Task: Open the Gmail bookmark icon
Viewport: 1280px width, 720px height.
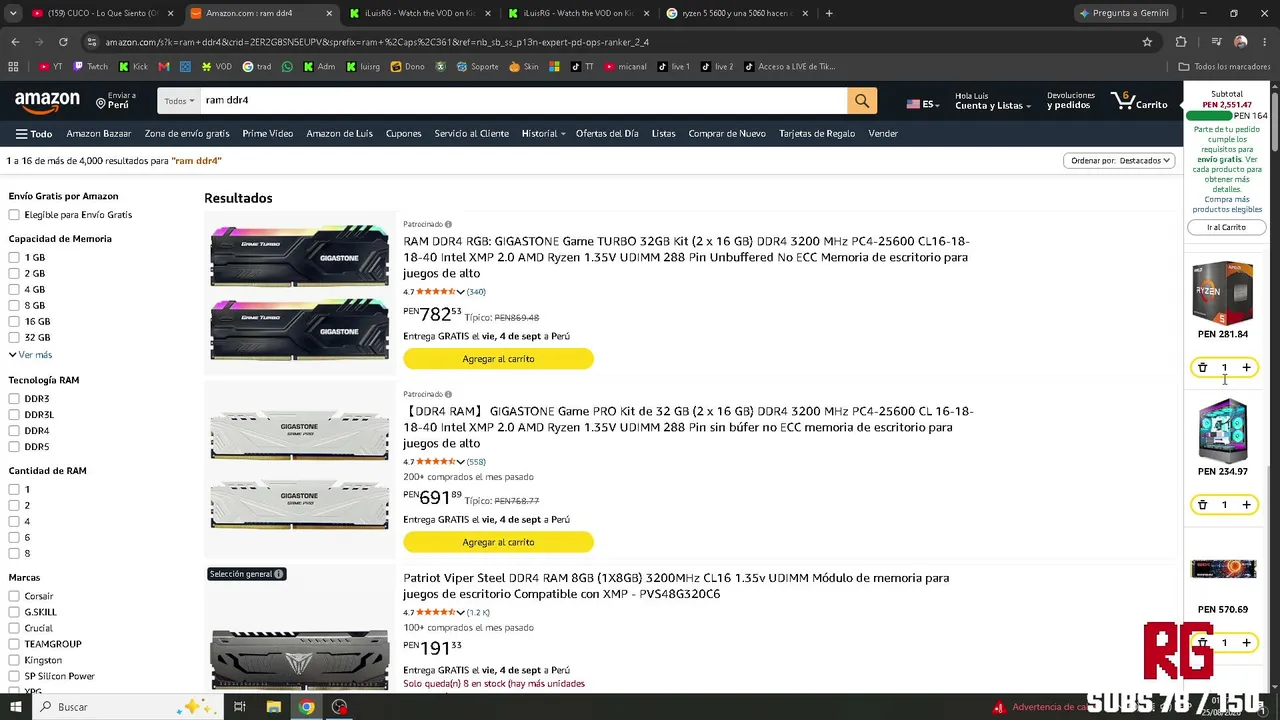Action: tap(164, 67)
